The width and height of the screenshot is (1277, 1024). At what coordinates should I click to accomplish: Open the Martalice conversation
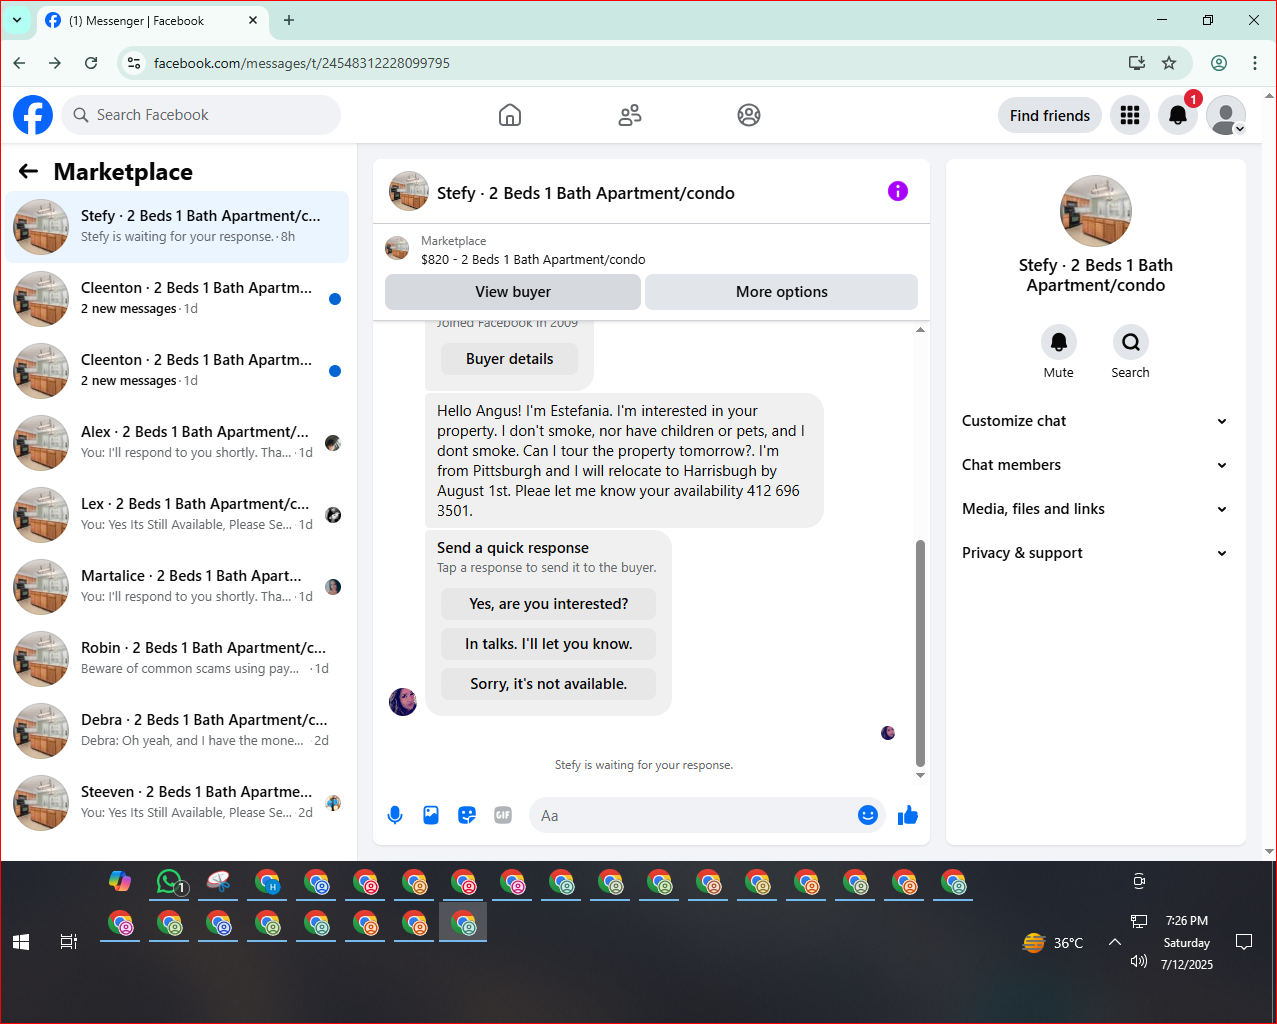tap(177, 587)
